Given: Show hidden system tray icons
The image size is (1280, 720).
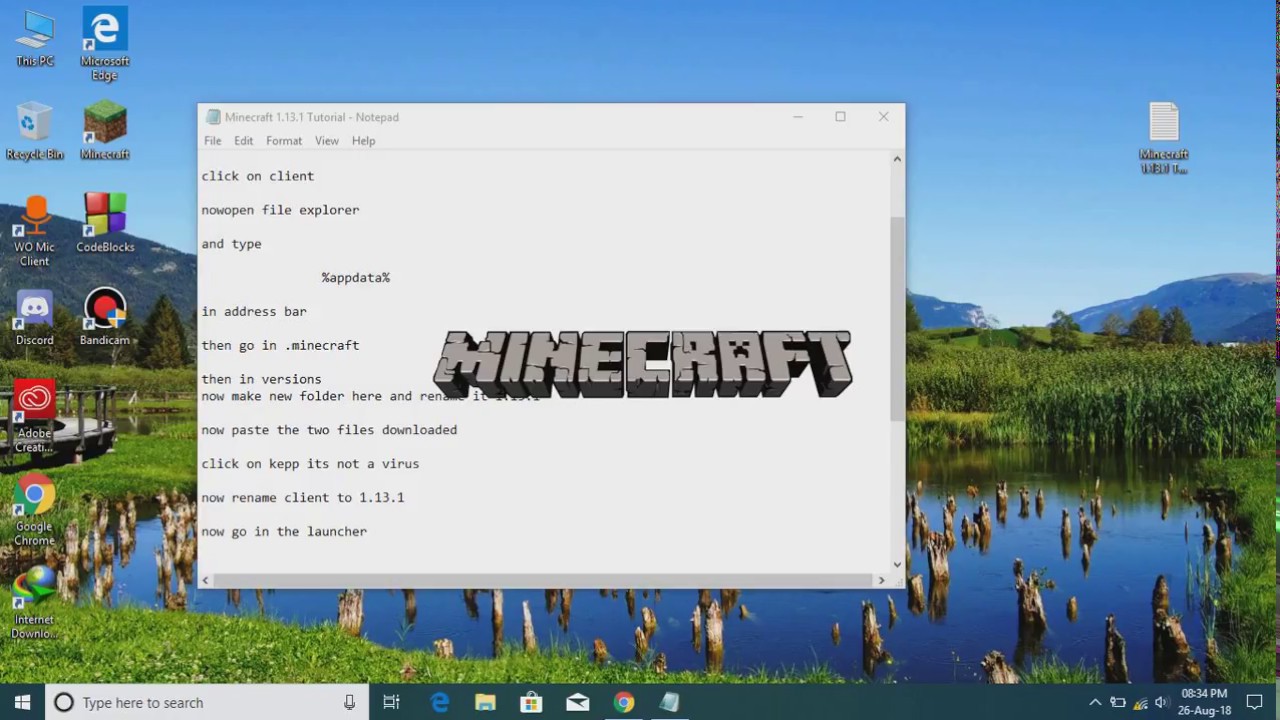Looking at the screenshot, I should click(x=1095, y=702).
